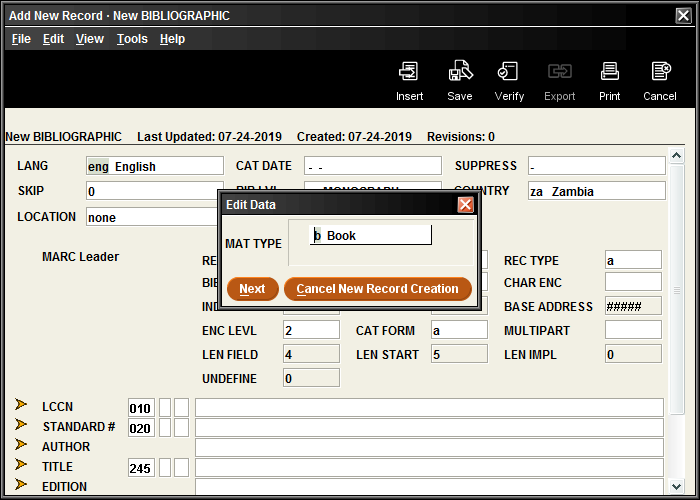Click the SUPPRESS field
Image resolution: width=700 pixels, height=500 pixels.
click(x=596, y=166)
